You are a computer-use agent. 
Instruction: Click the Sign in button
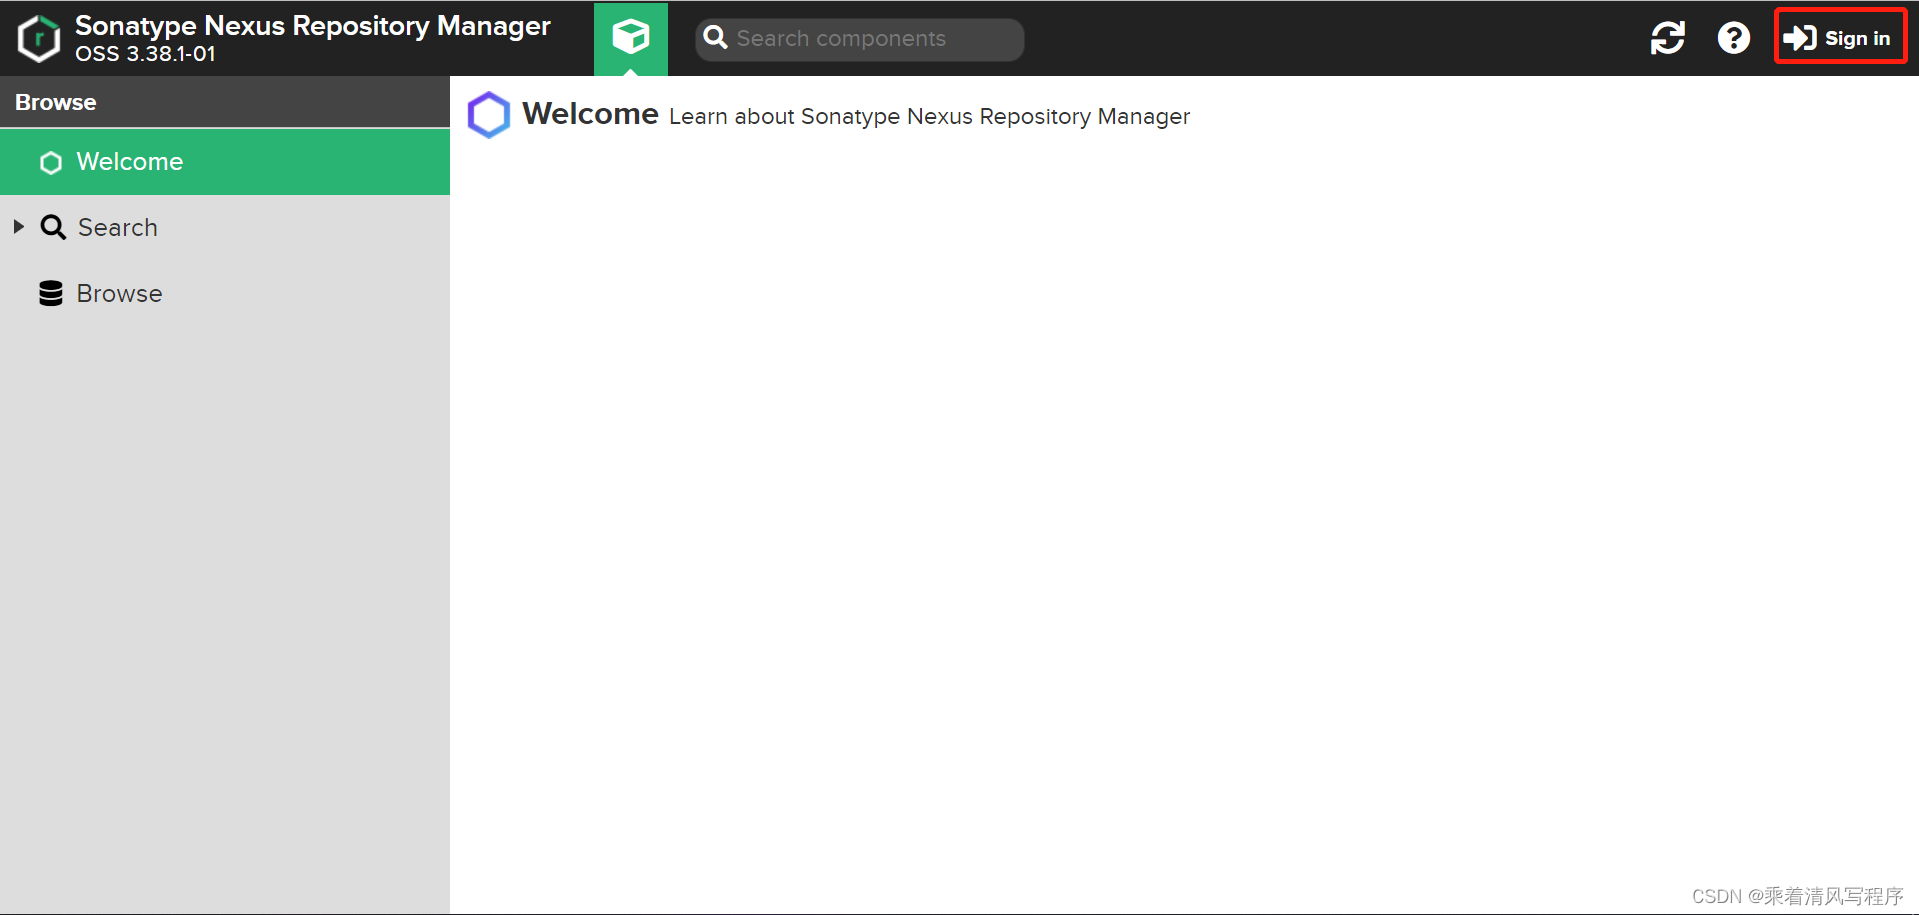pos(1840,38)
